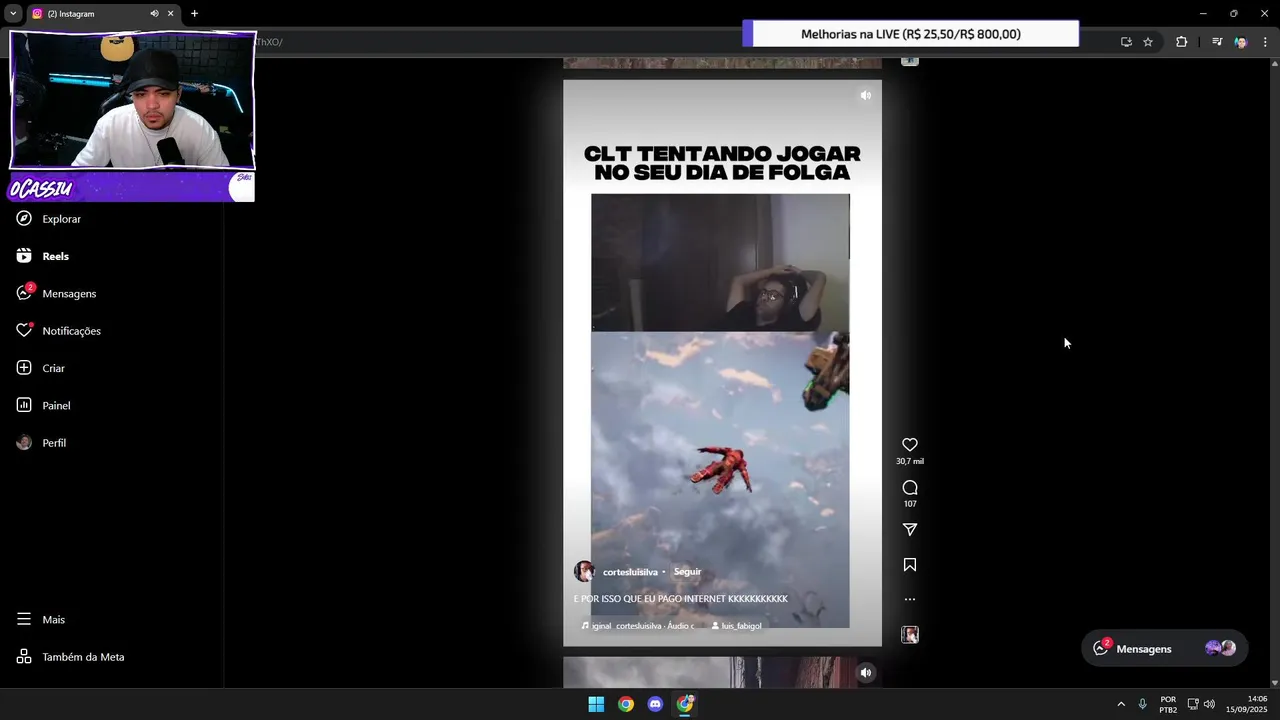Save the reel with the bookmark icon
Image resolution: width=1280 pixels, height=720 pixels.
pyautogui.click(x=910, y=565)
